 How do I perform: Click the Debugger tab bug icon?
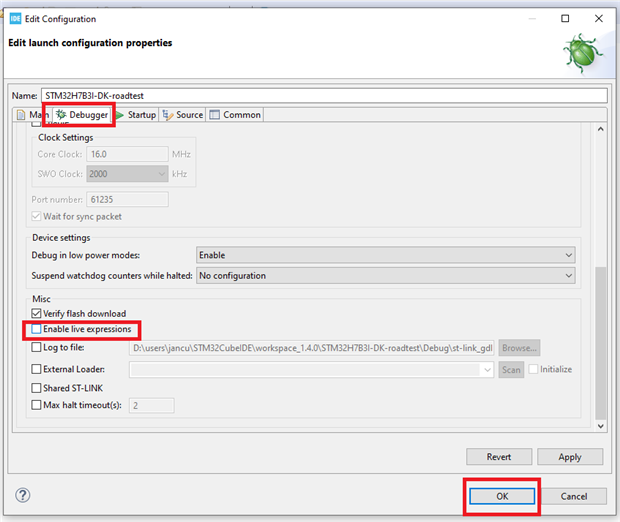pos(61,115)
